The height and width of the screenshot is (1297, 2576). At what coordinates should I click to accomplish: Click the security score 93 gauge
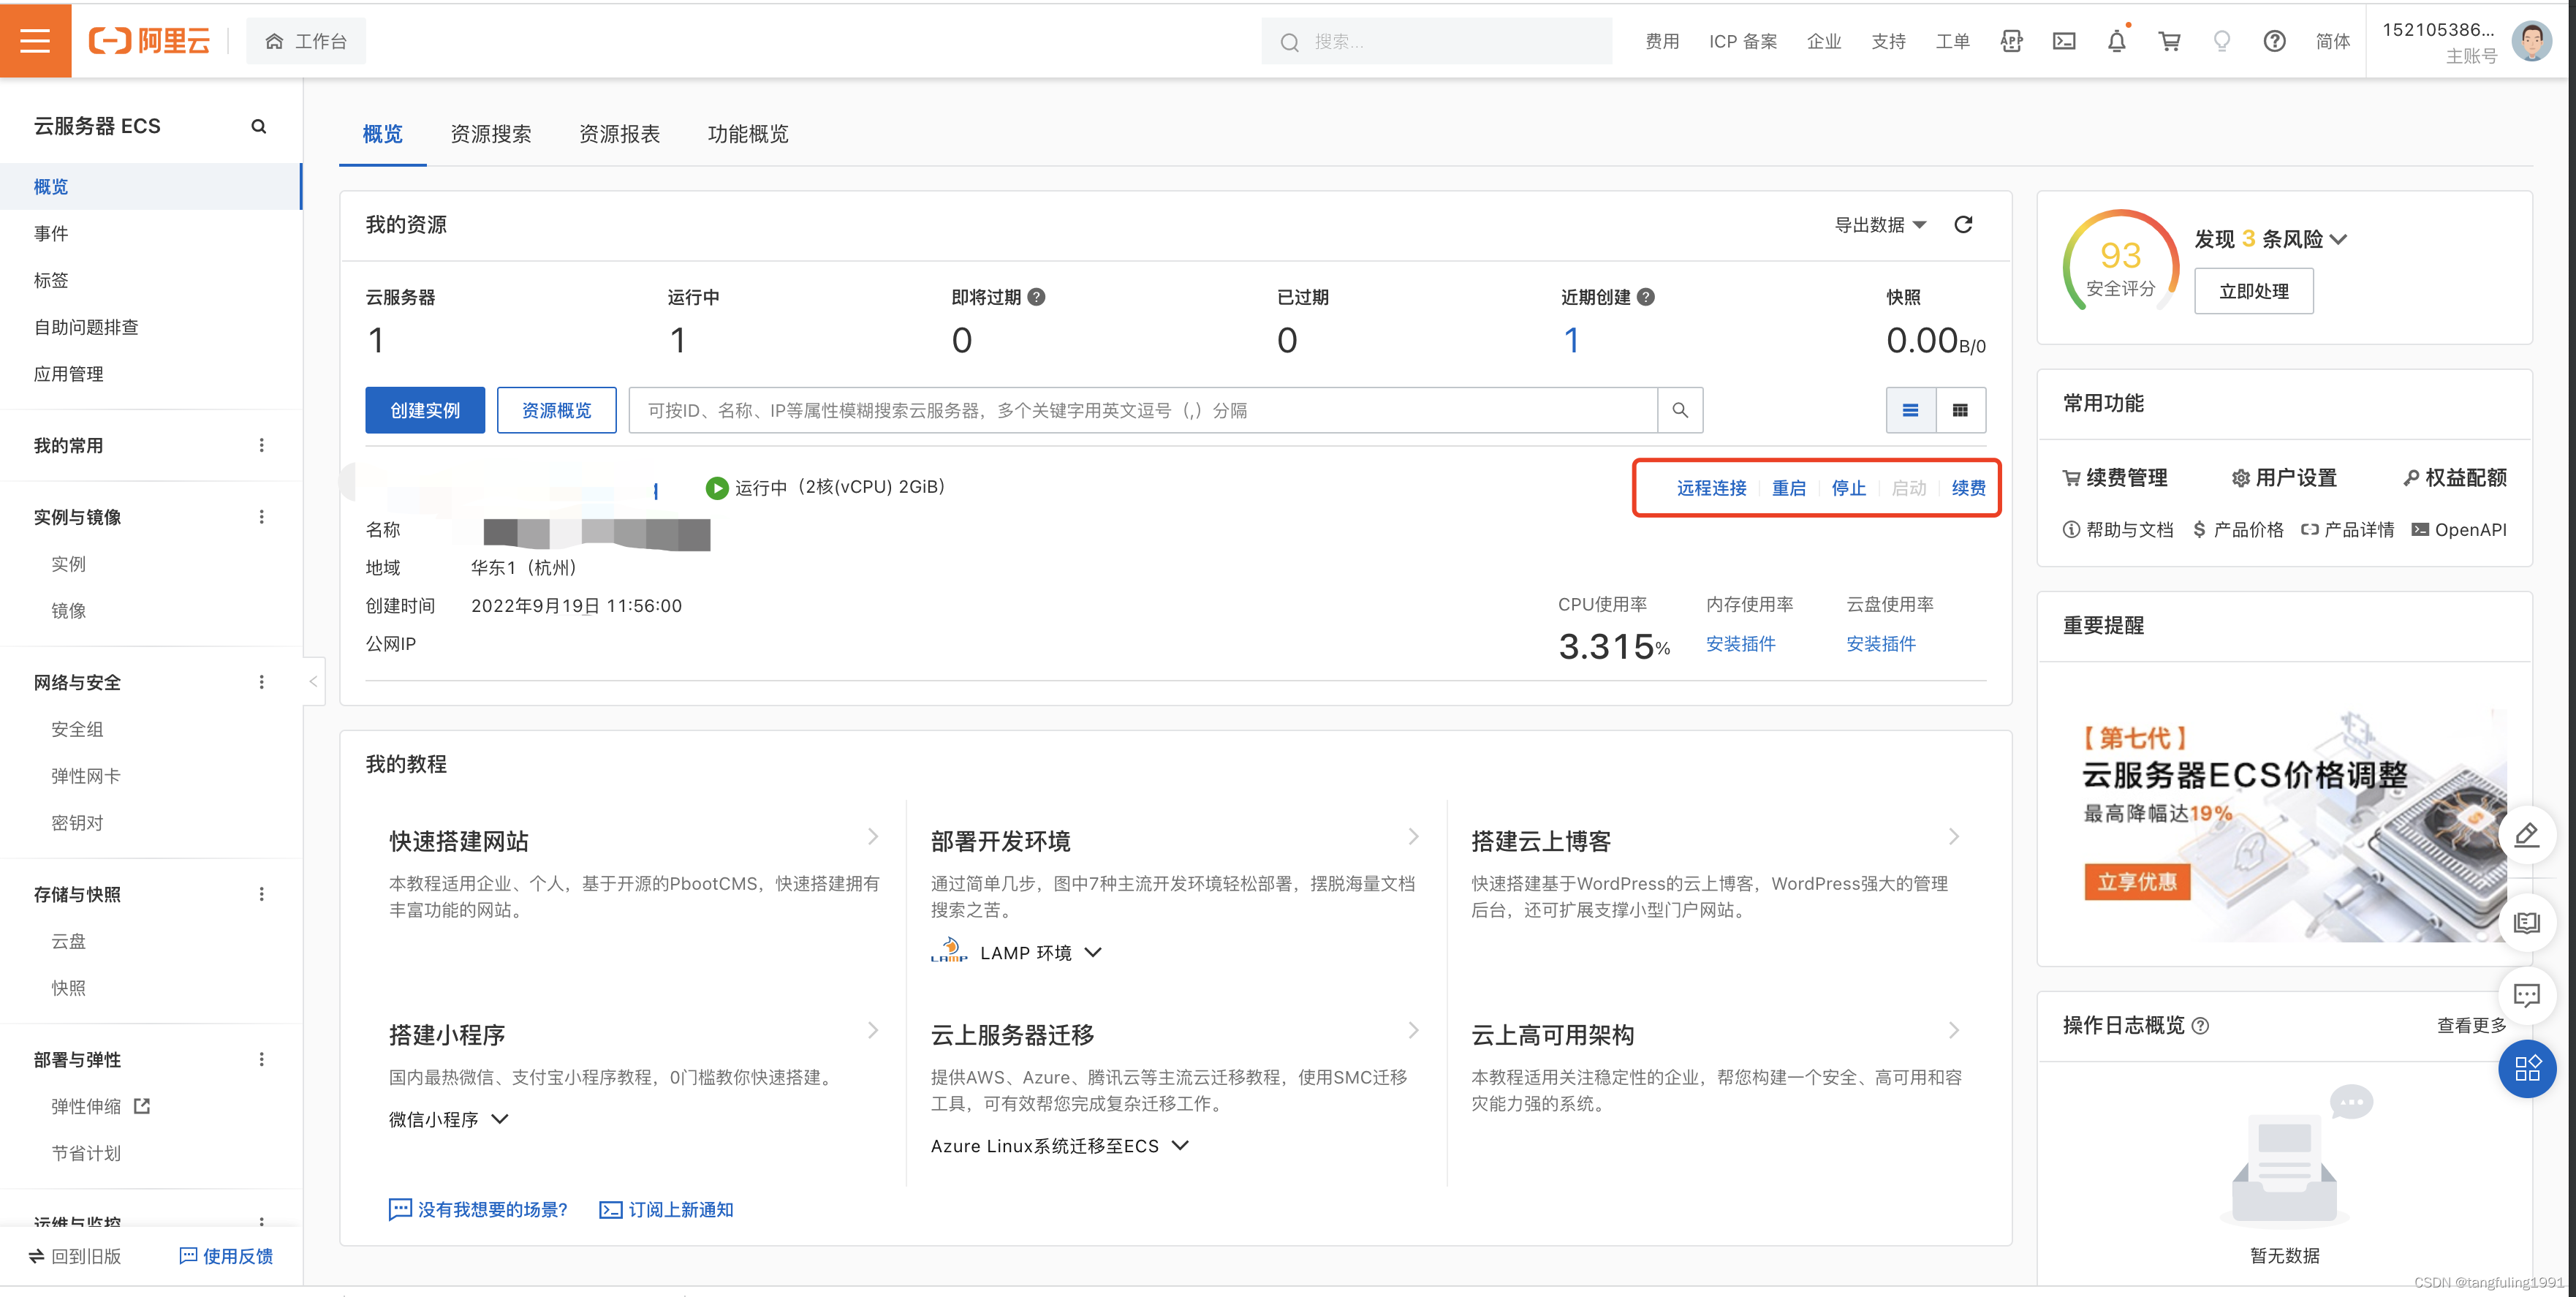click(2121, 262)
